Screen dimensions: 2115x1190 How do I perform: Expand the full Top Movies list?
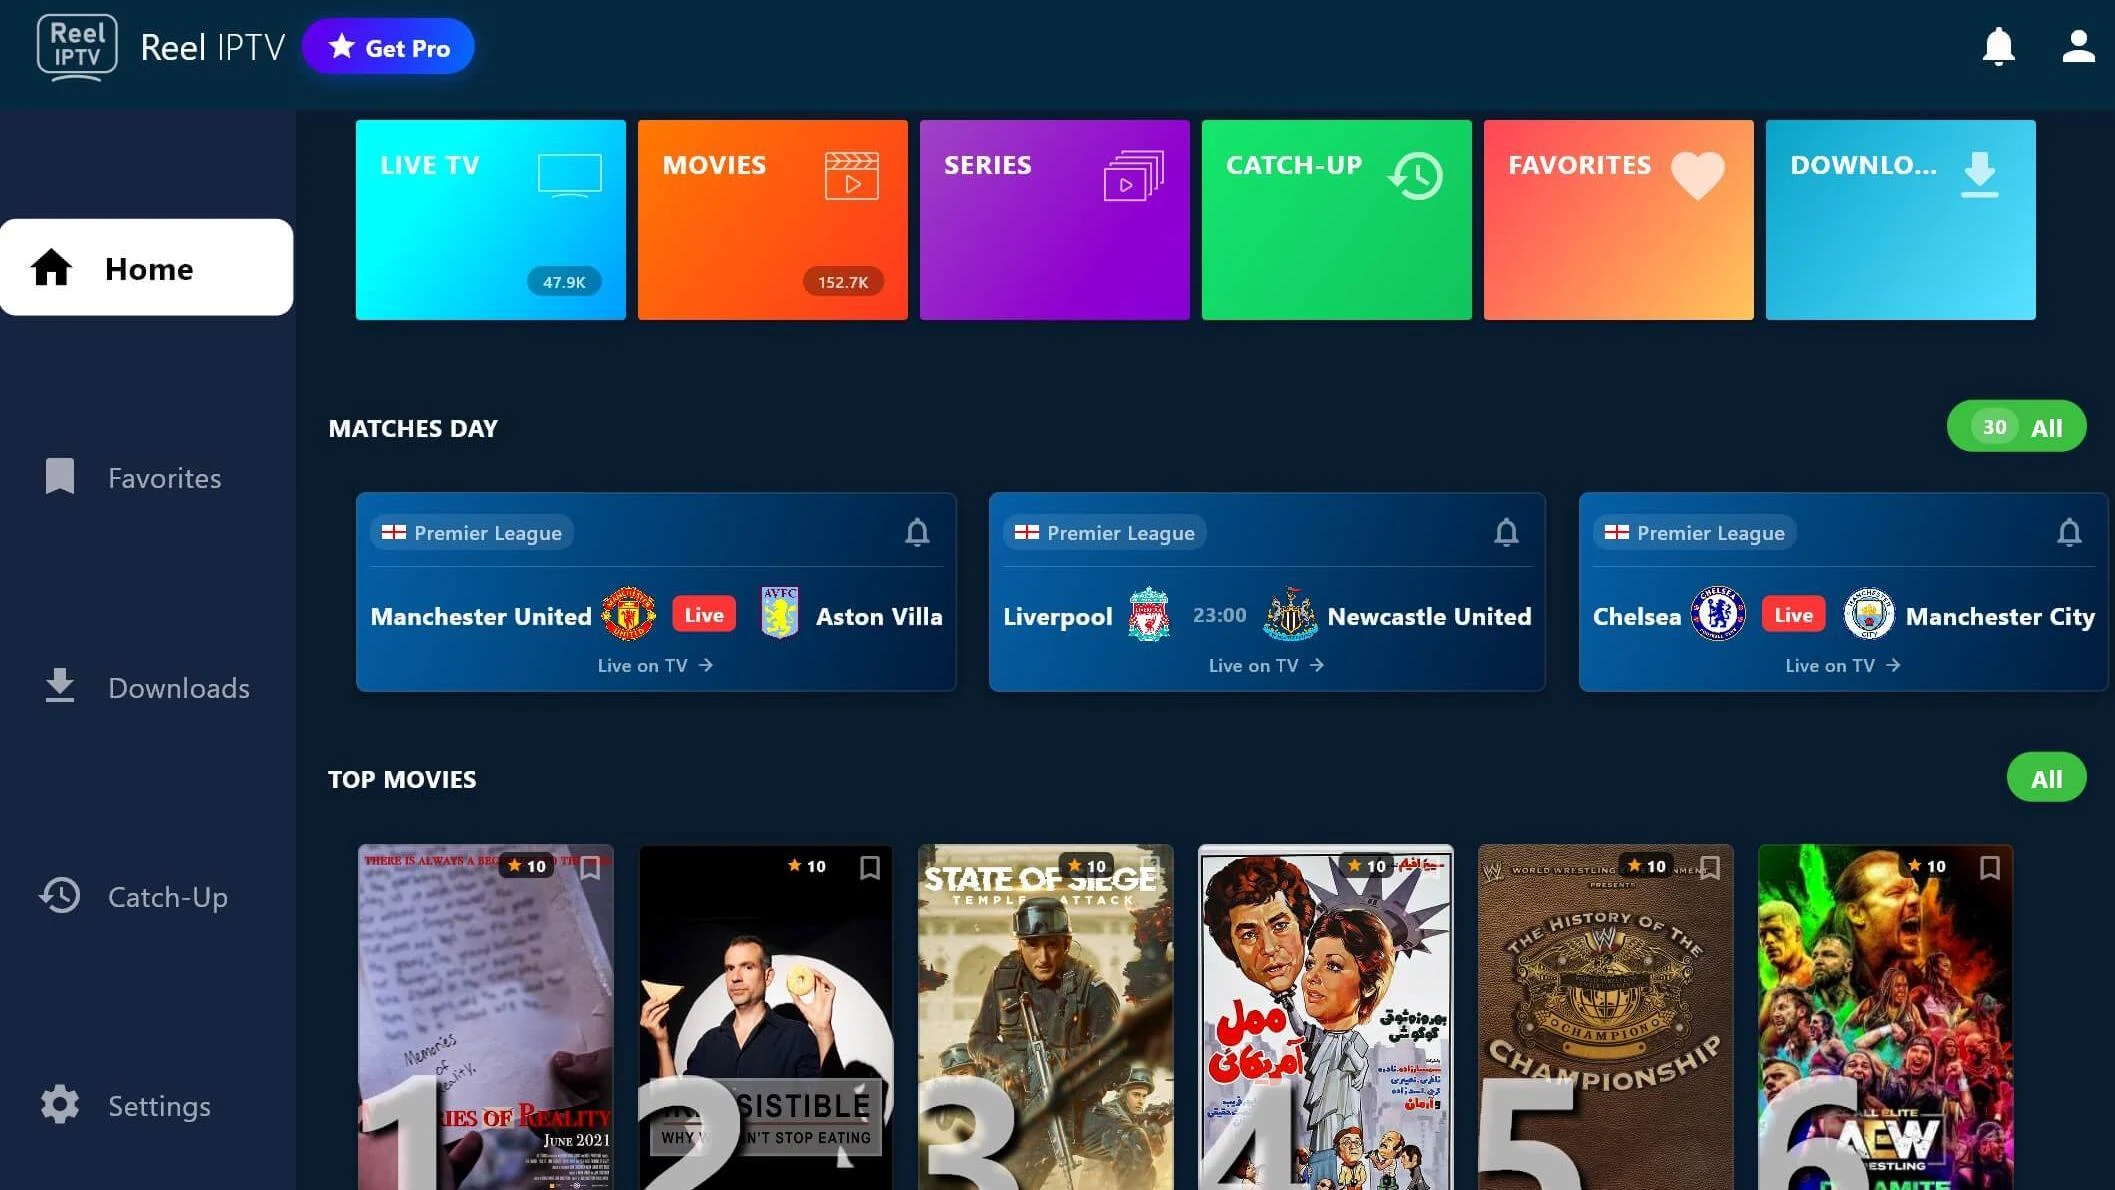pyautogui.click(x=2046, y=778)
